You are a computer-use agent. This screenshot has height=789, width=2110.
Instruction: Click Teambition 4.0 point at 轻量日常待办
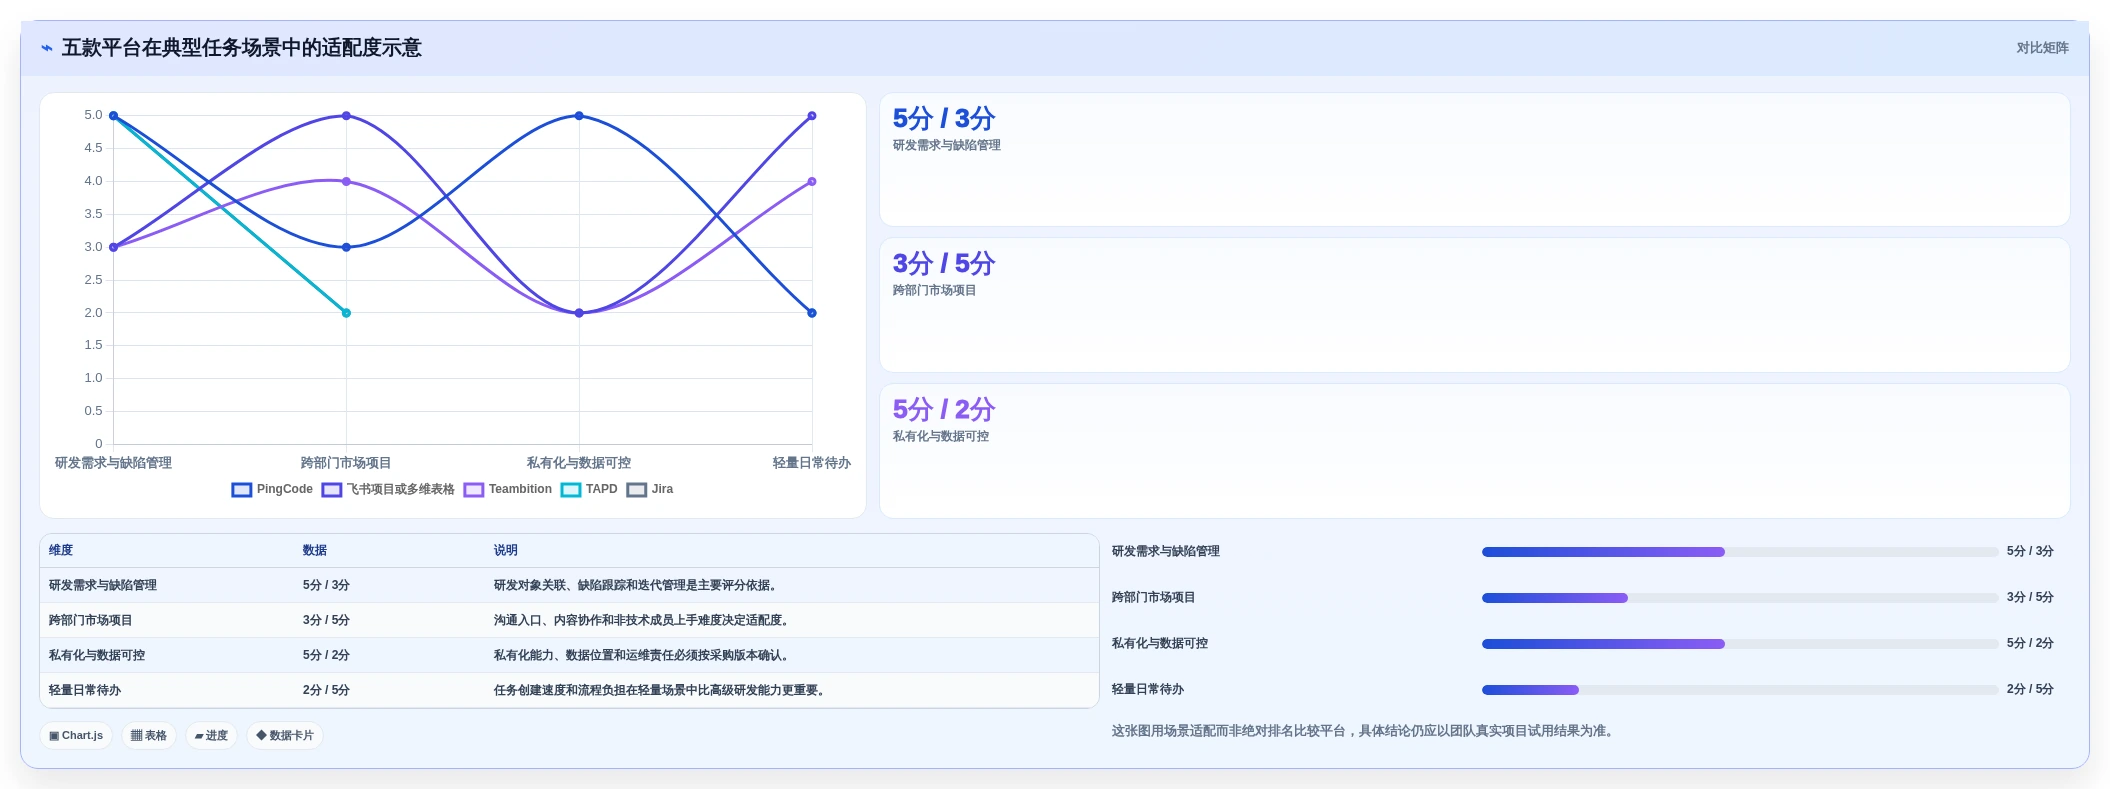coord(812,181)
